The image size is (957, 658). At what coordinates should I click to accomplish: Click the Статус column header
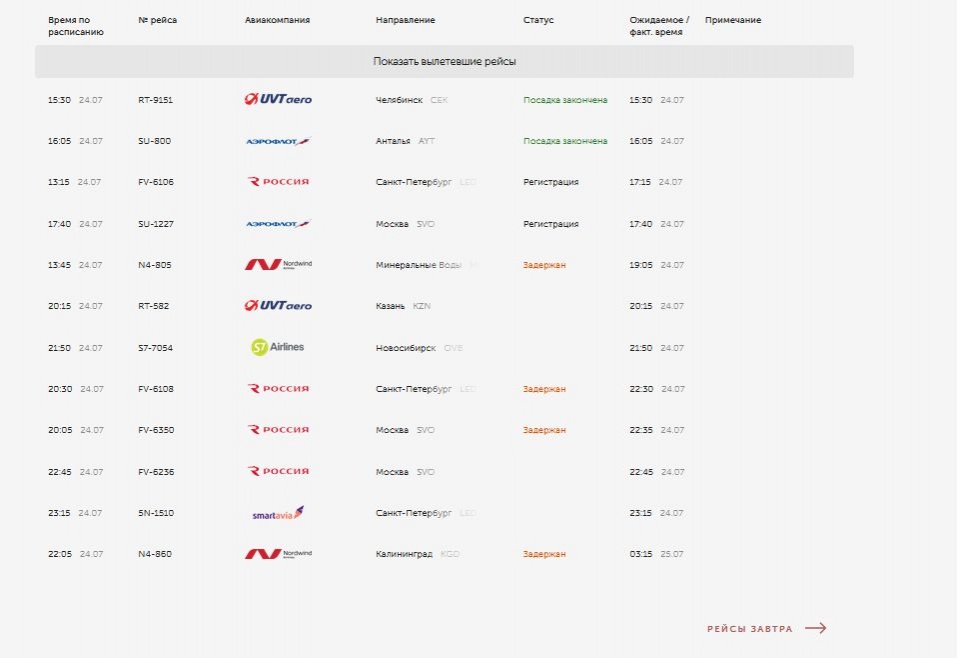(538, 20)
